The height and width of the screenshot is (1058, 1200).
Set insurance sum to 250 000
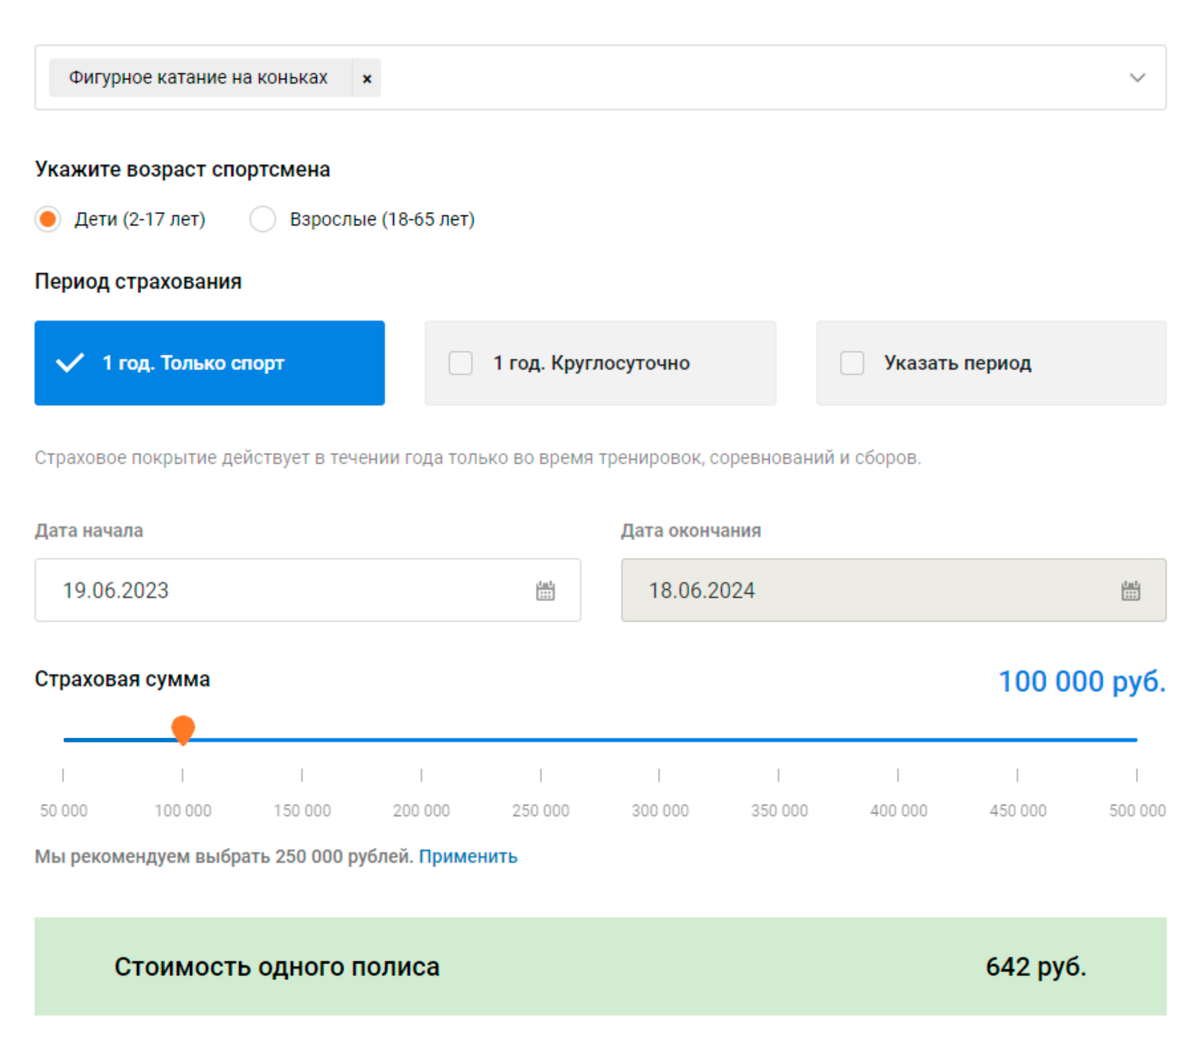(x=541, y=740)
